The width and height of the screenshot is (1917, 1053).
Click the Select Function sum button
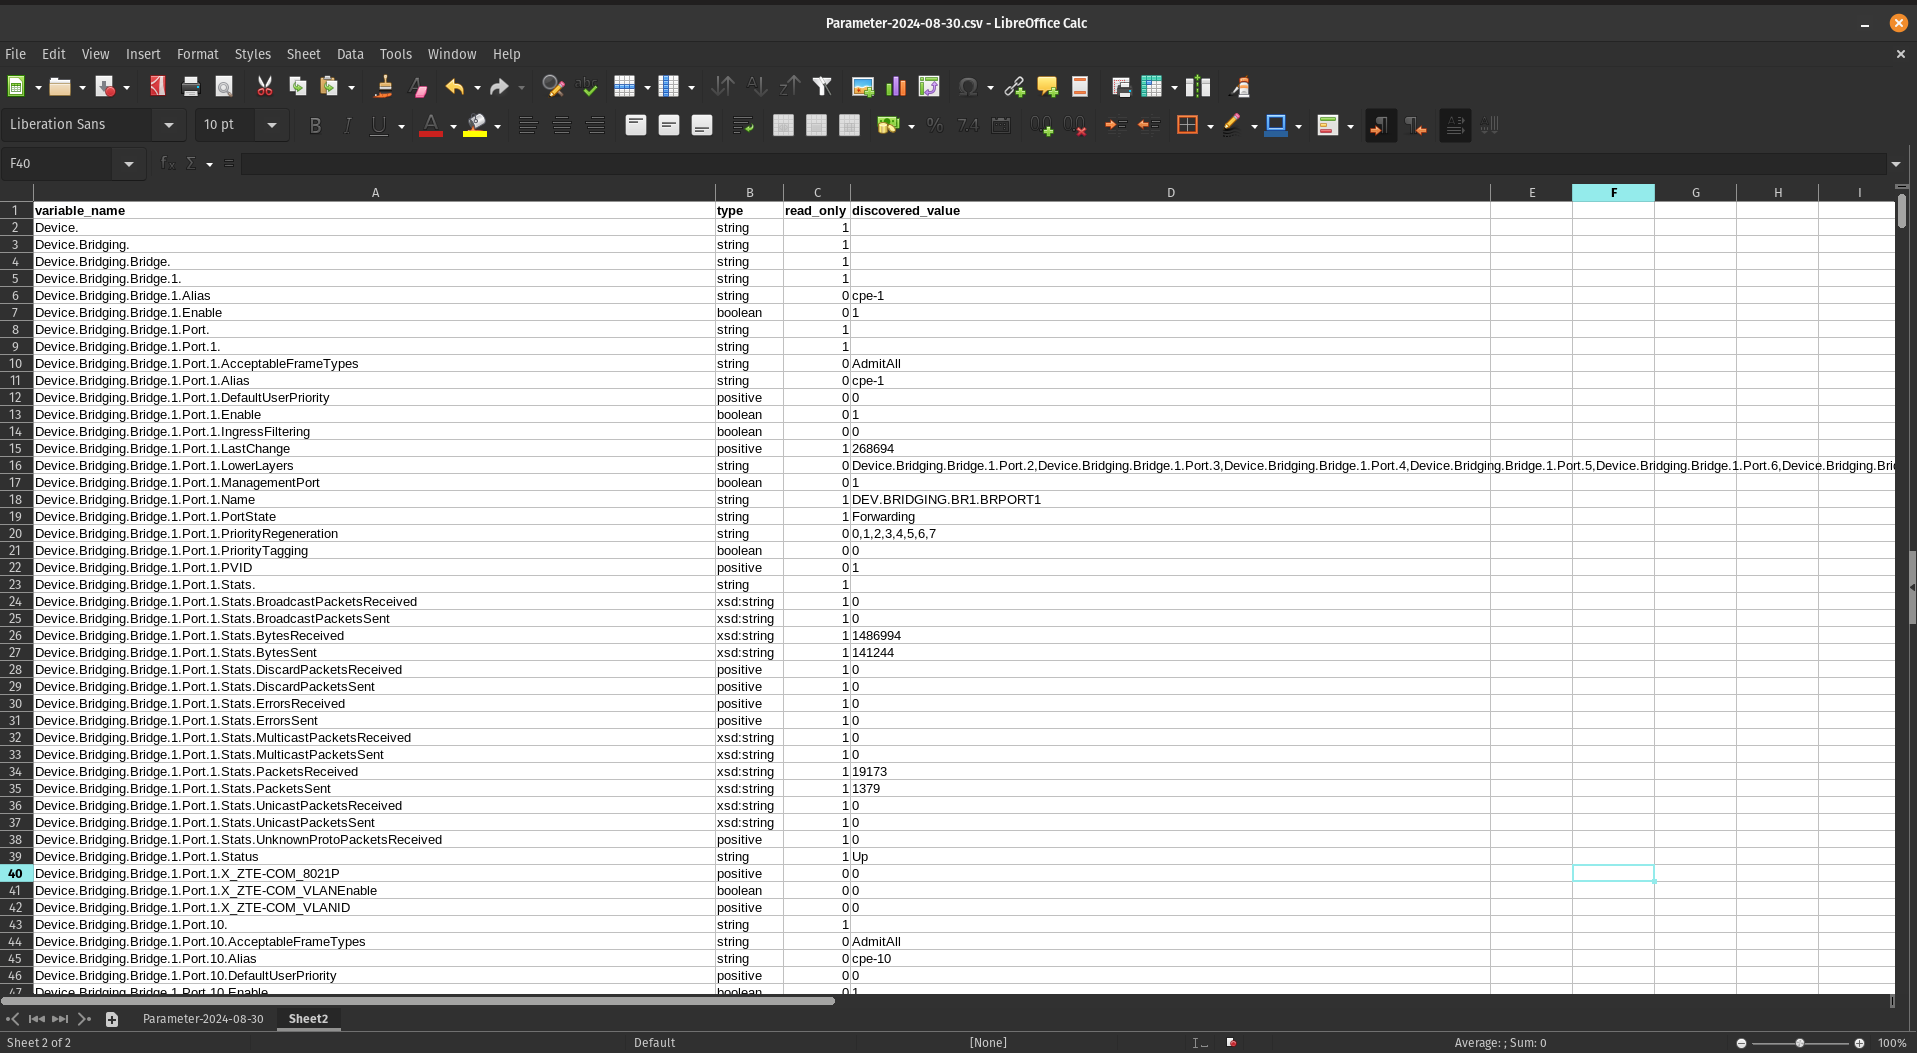pos(190,162)
